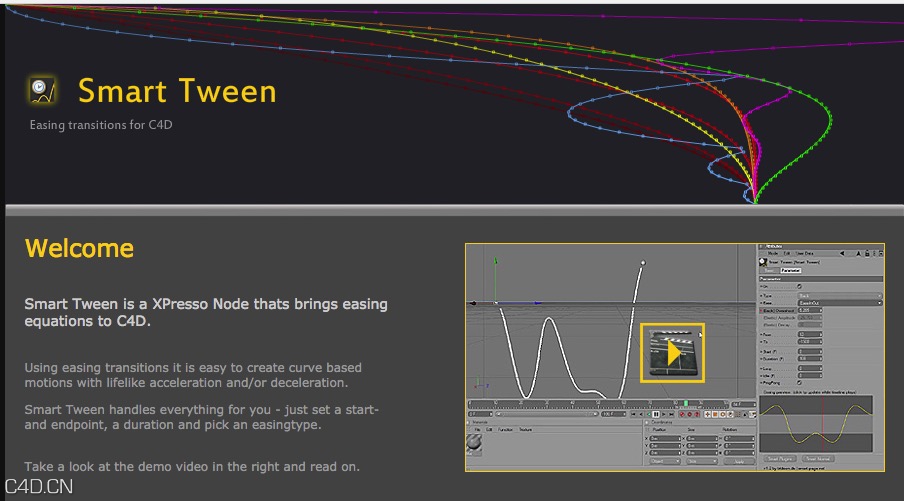Viewport: 904px width, 501px height.
Task: Toggle the On checkbox in Parameter section
Action: click(x=797, y=287)
